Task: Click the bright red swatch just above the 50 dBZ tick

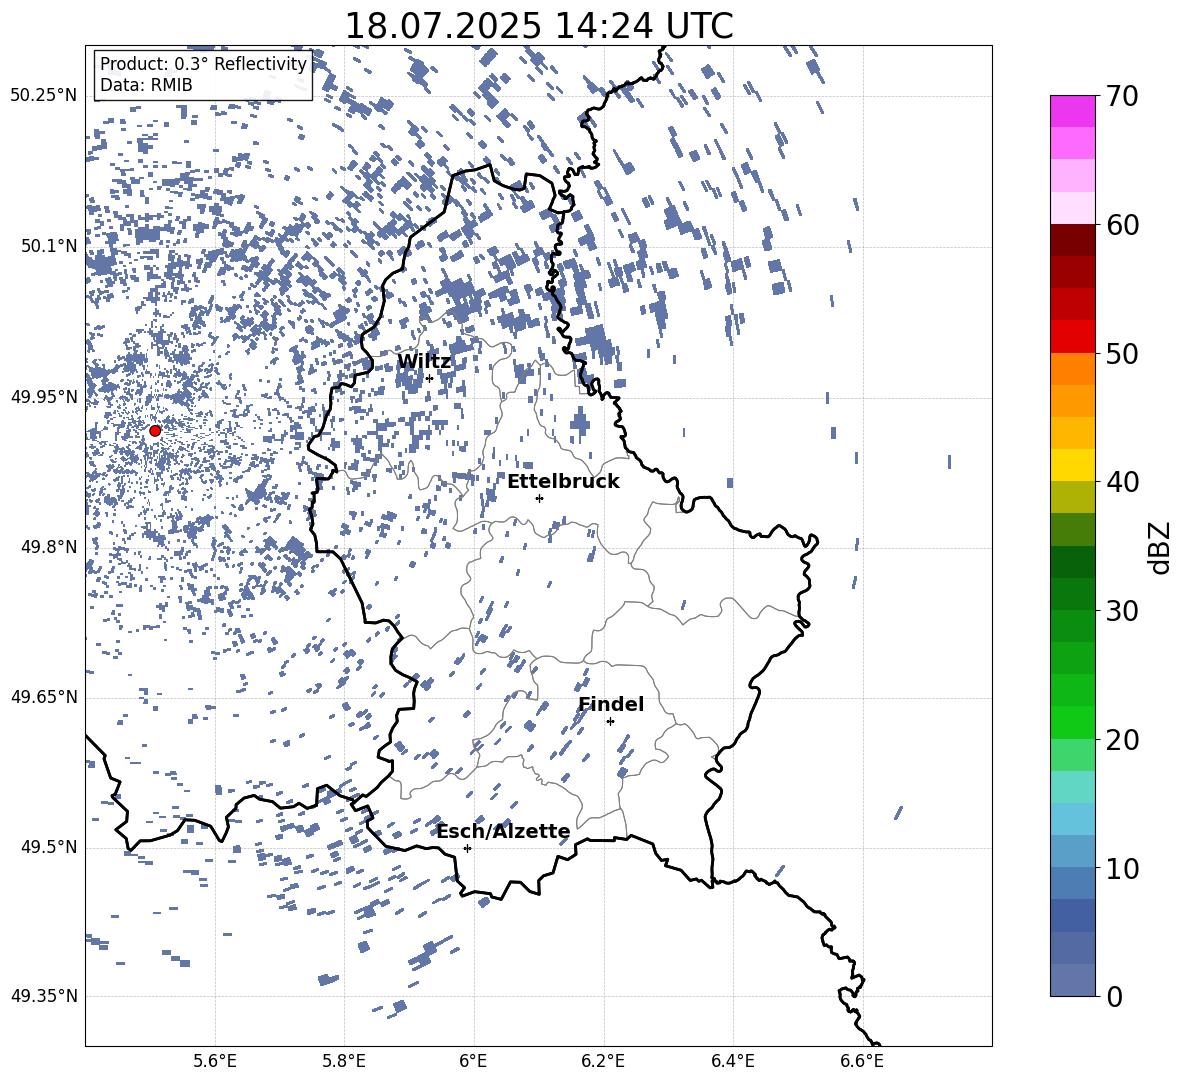Action: point(1073,337)
